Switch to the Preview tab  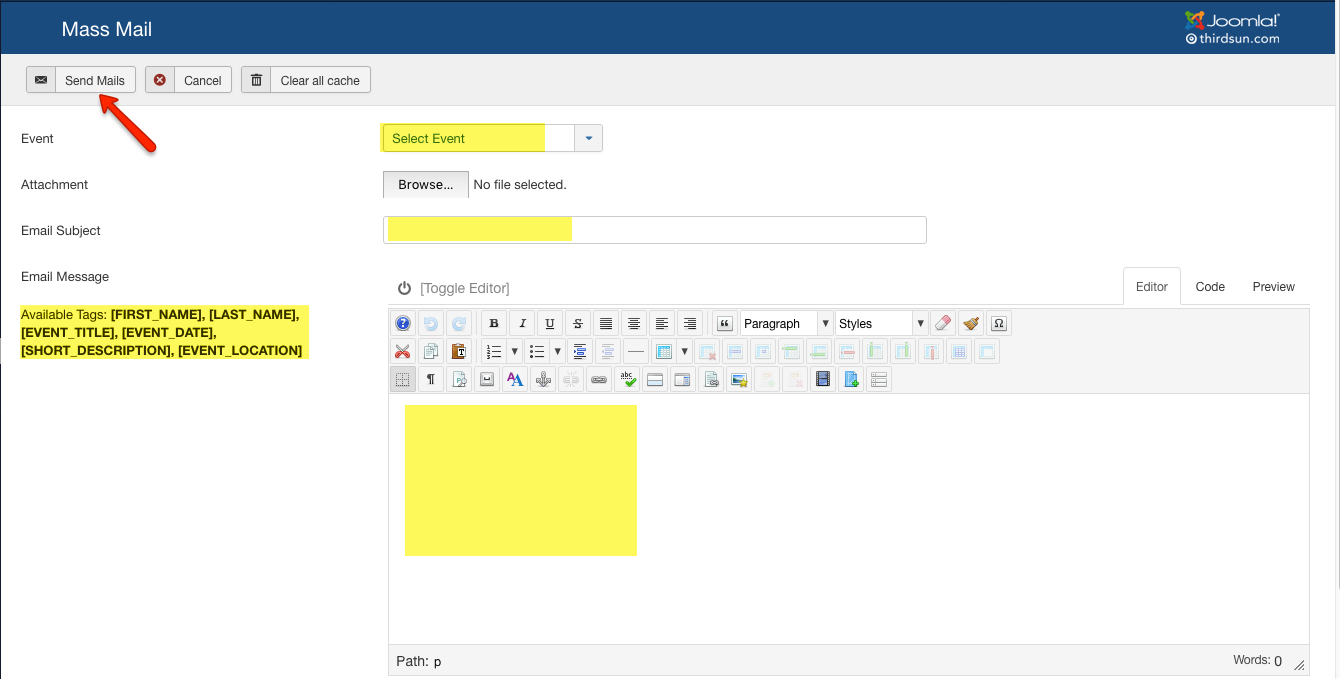click(1273, 287)
